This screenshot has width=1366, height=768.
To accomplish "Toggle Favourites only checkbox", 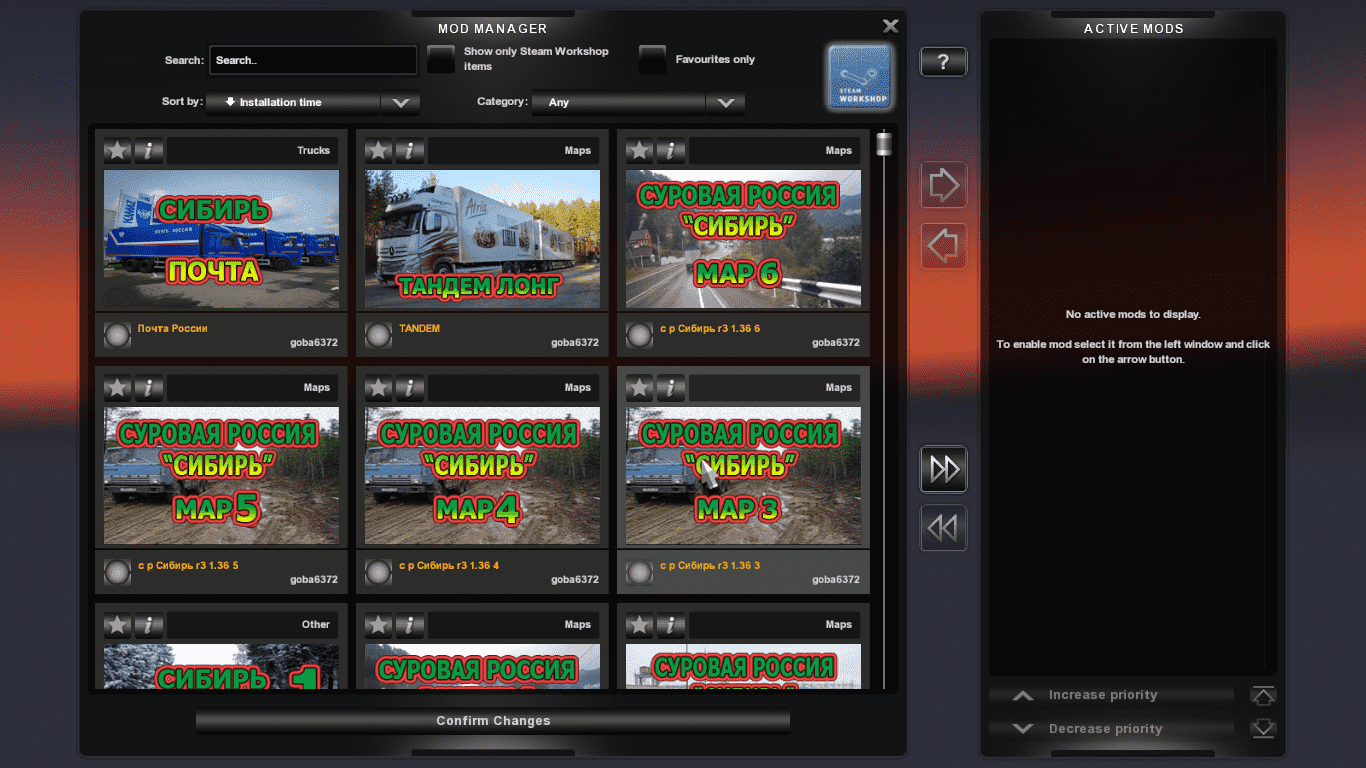I will coord(653,59).
